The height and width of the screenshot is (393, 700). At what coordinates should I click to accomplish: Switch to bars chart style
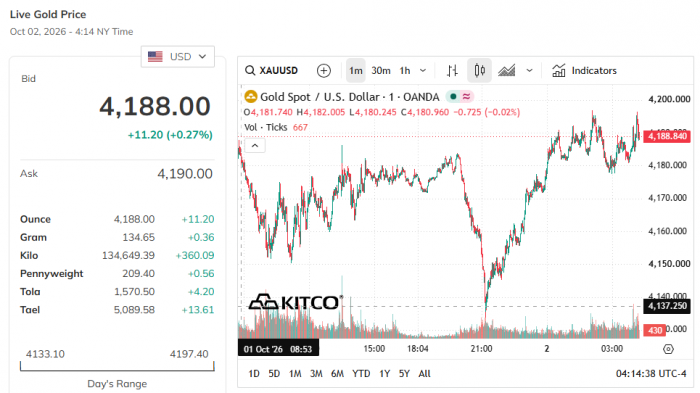click(x=452, y=71)
